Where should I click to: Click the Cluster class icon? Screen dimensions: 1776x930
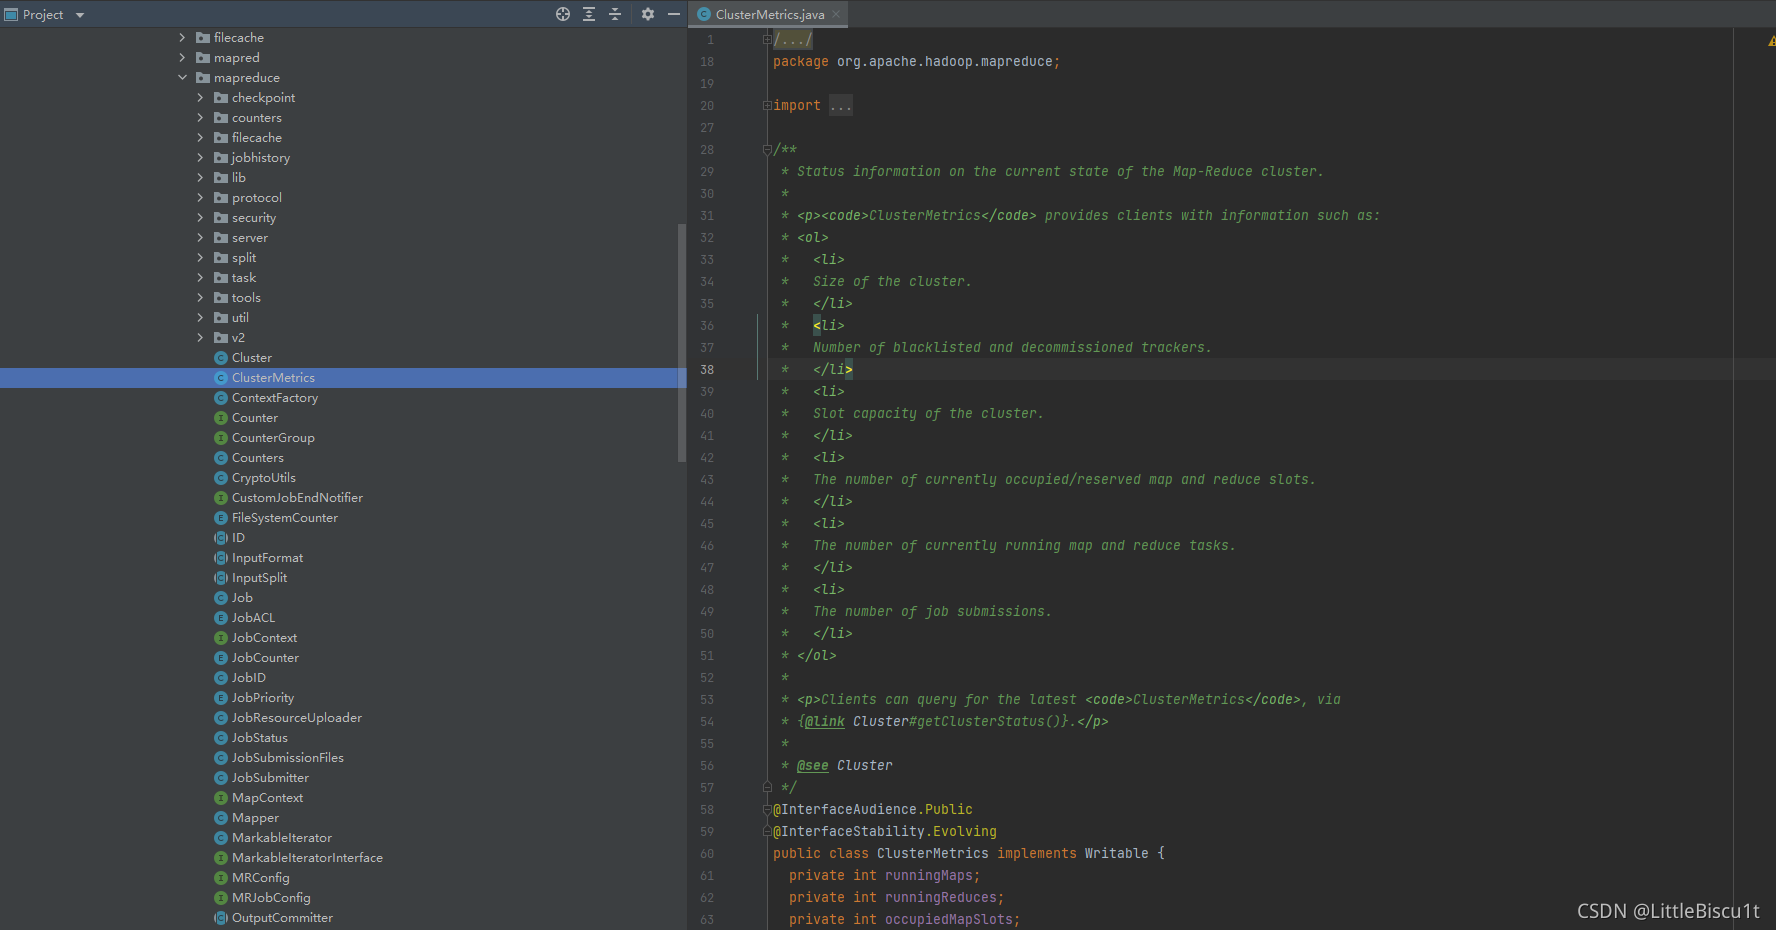[221, 357]
